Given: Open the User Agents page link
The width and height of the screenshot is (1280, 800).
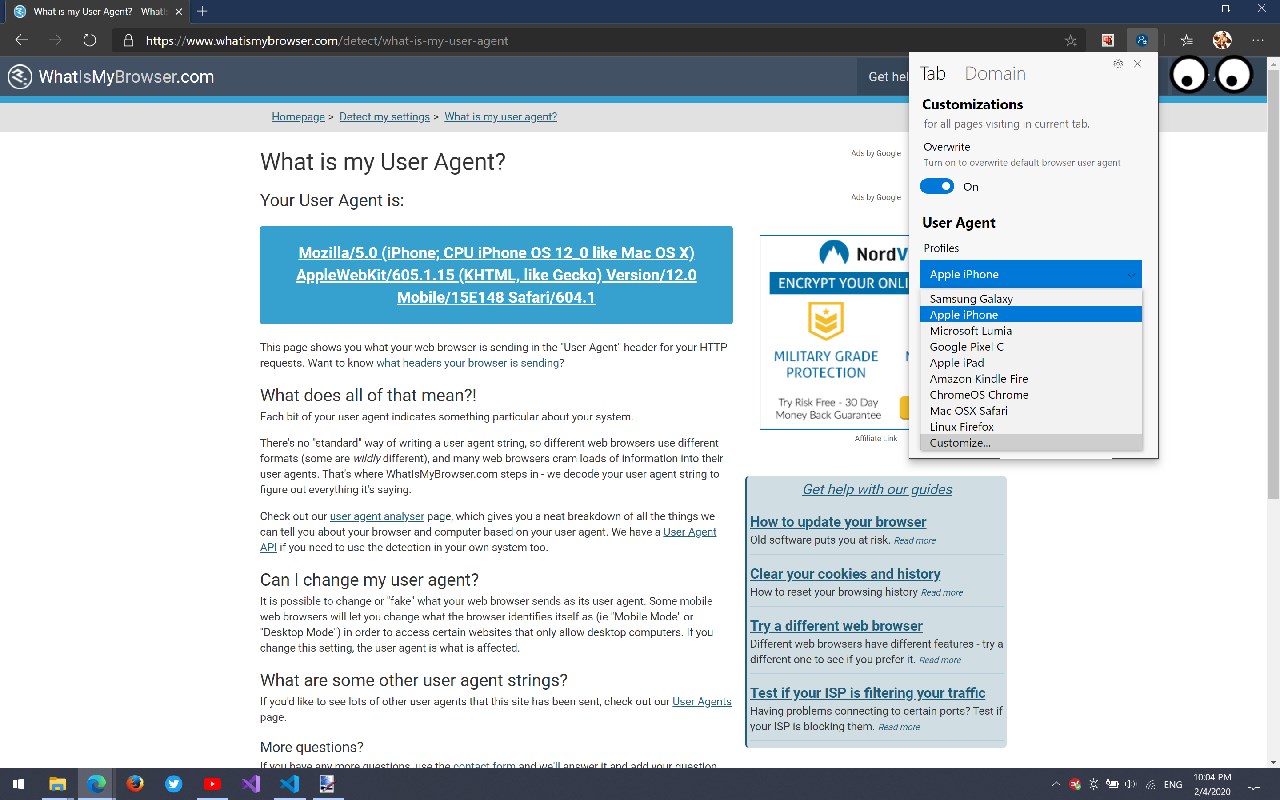Looking at the screenshot, I should pyautogui.click(x=701, y=702).
